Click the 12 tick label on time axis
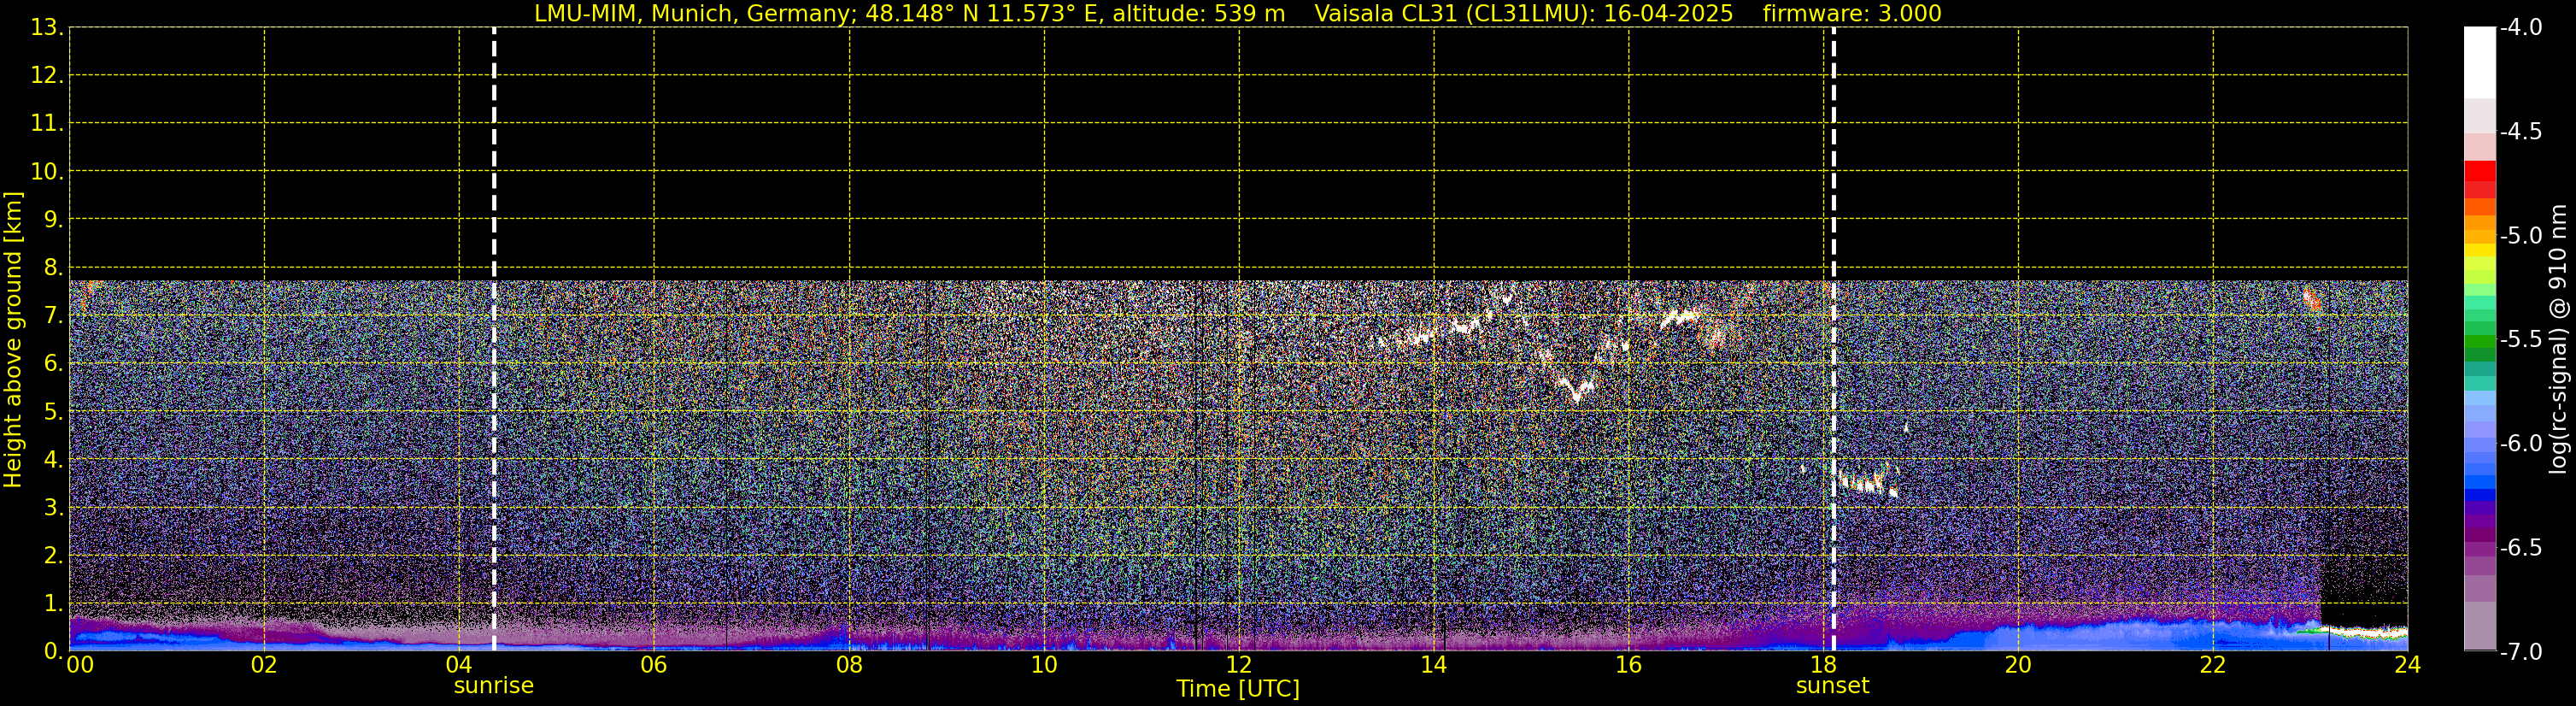This screenshot has width=2576, height=706. pos(1238,665)
